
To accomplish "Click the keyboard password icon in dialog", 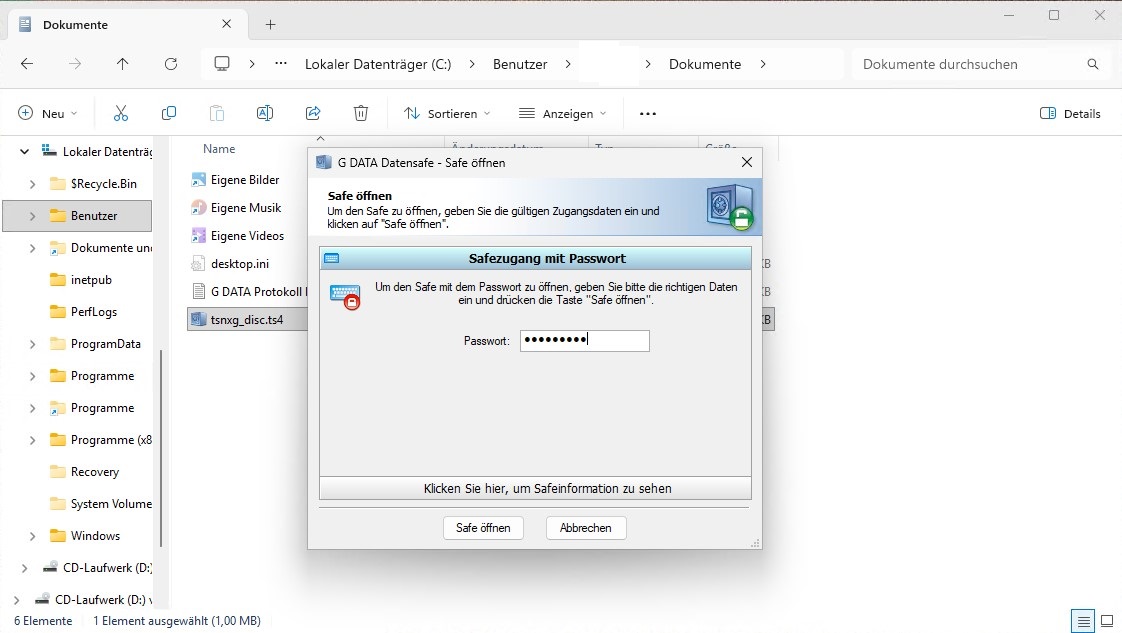I will coord(345,296).
